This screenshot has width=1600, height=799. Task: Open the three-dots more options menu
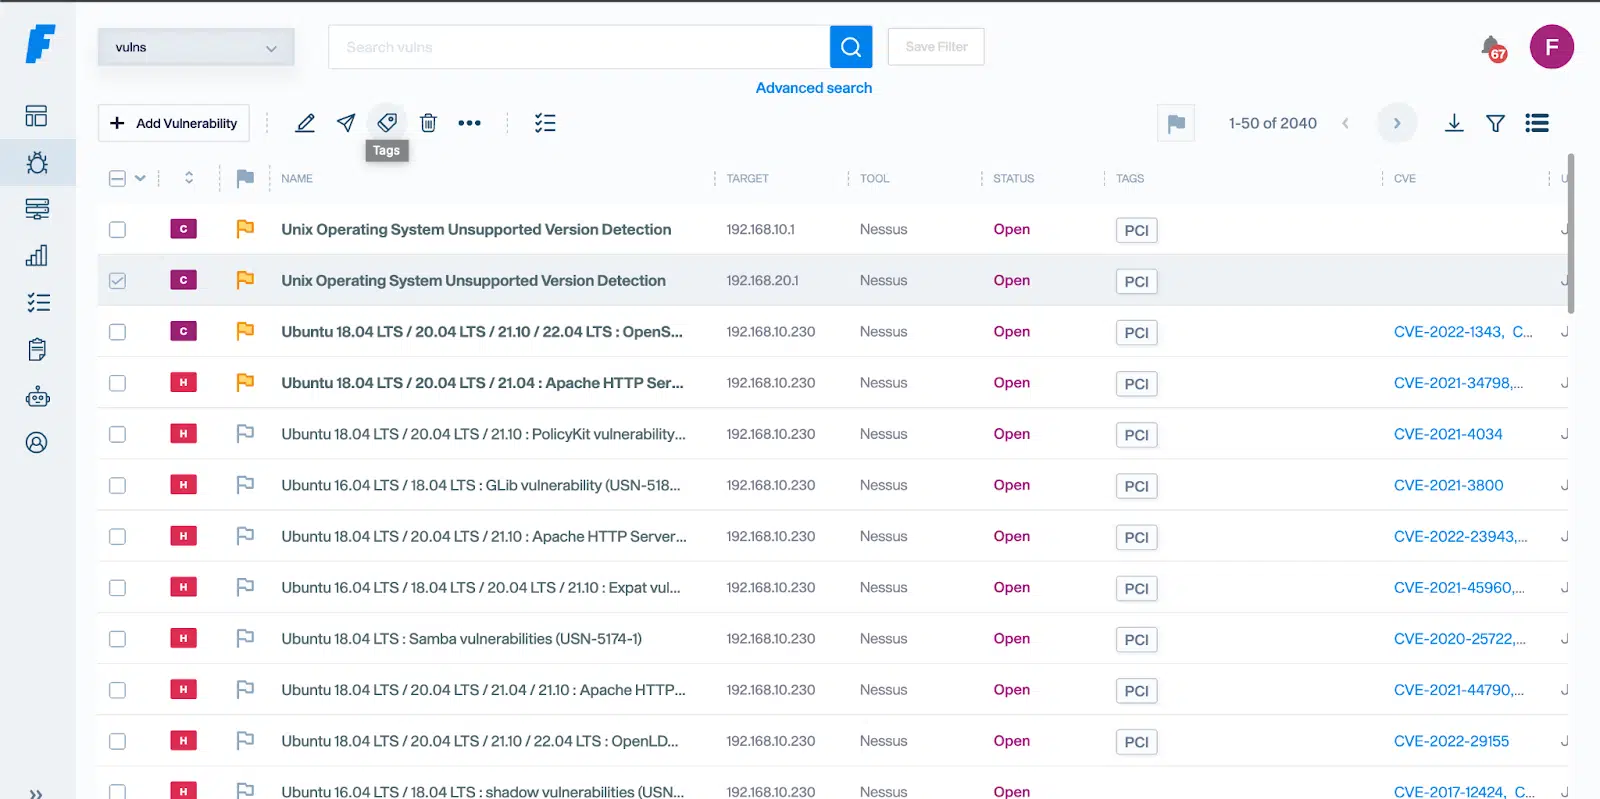coord(469,123)
